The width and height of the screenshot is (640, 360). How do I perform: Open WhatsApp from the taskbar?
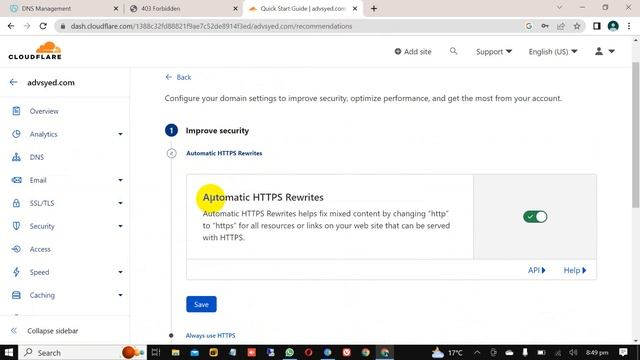(289, 352)
